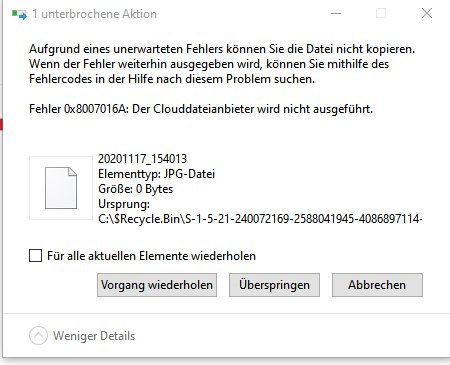Image resolution: width=450 pixels, height=365 pixels.
Task: Click the file copy icon in title bar
Action: (19, 15)
